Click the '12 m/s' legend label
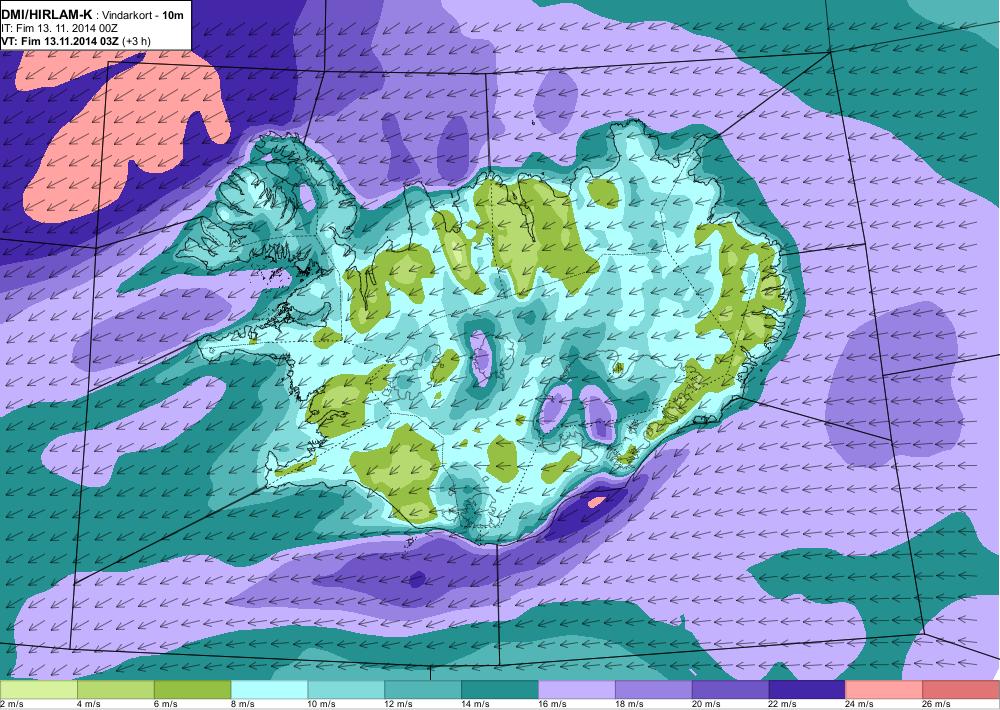 (399, 704)
